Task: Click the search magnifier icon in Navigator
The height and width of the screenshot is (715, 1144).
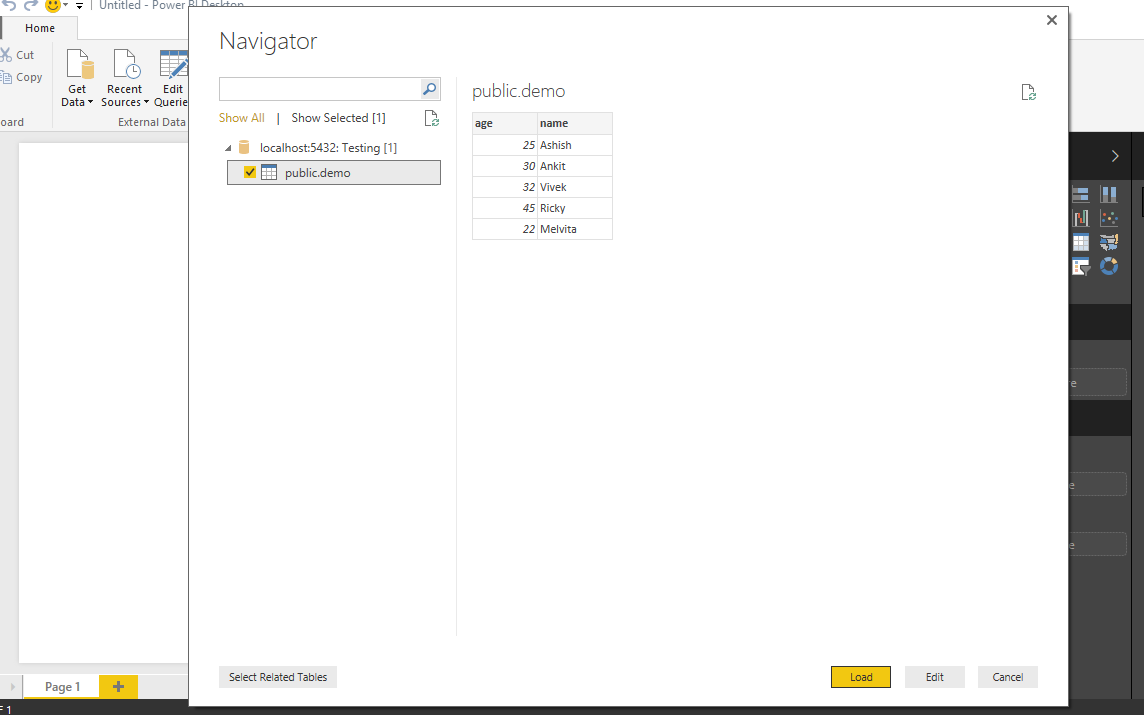Action: (429, 89)
